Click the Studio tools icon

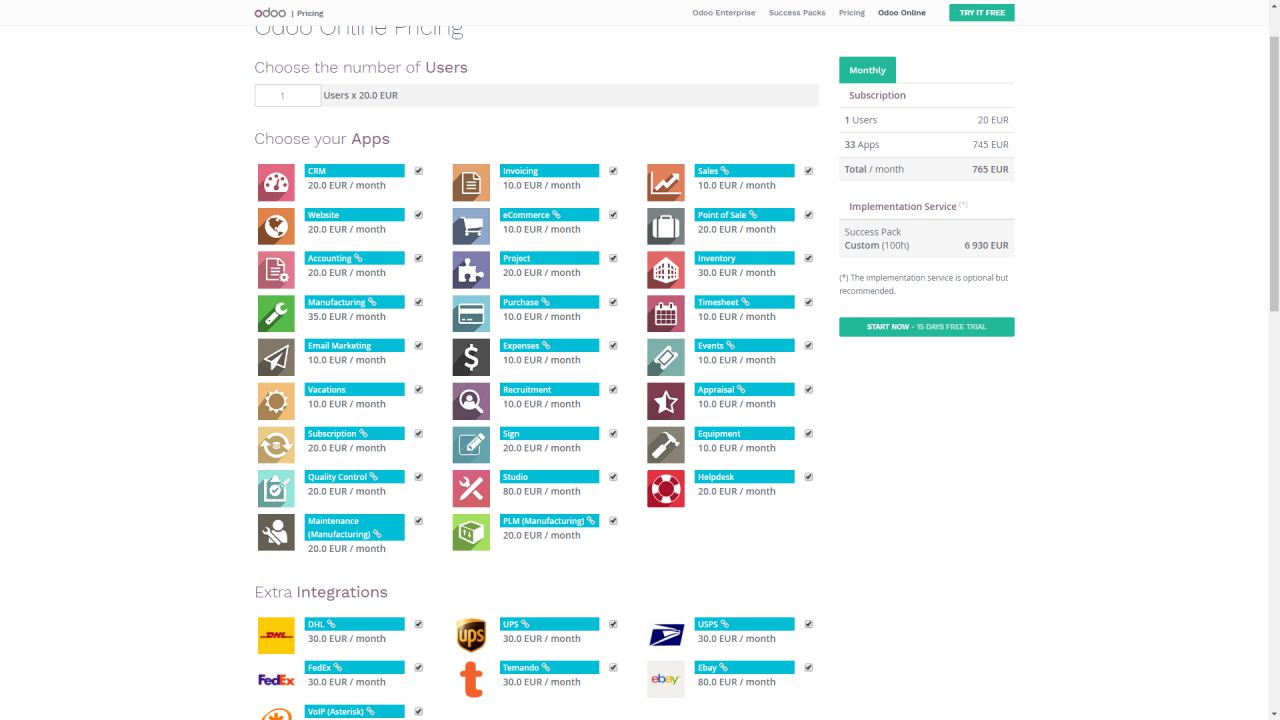[x=471, y=489]
